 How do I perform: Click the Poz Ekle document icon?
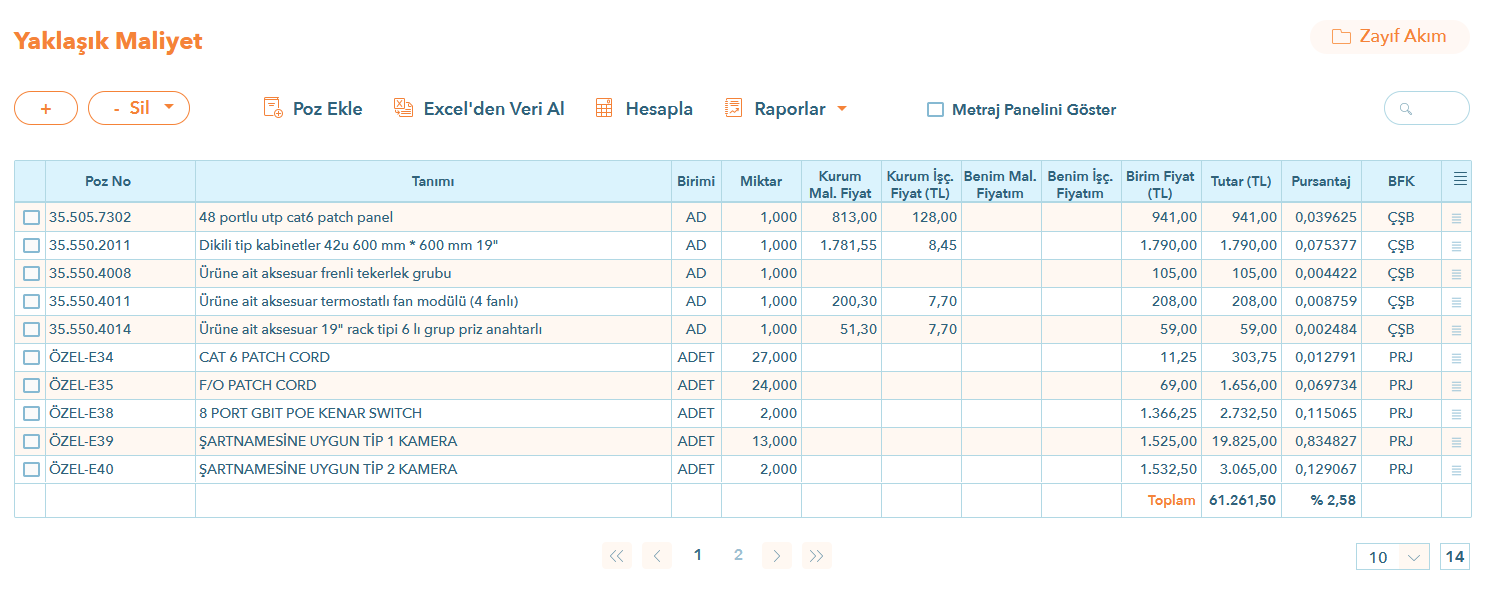click(x=273, y=109)
